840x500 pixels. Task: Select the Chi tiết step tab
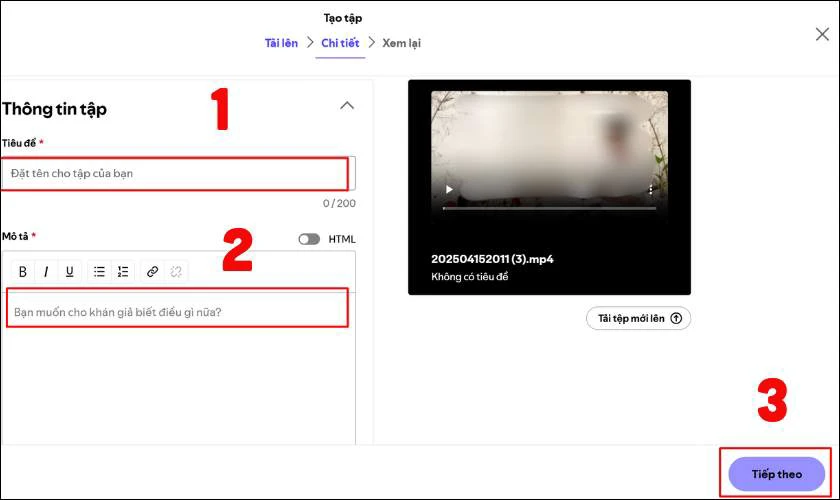(340, 43)
